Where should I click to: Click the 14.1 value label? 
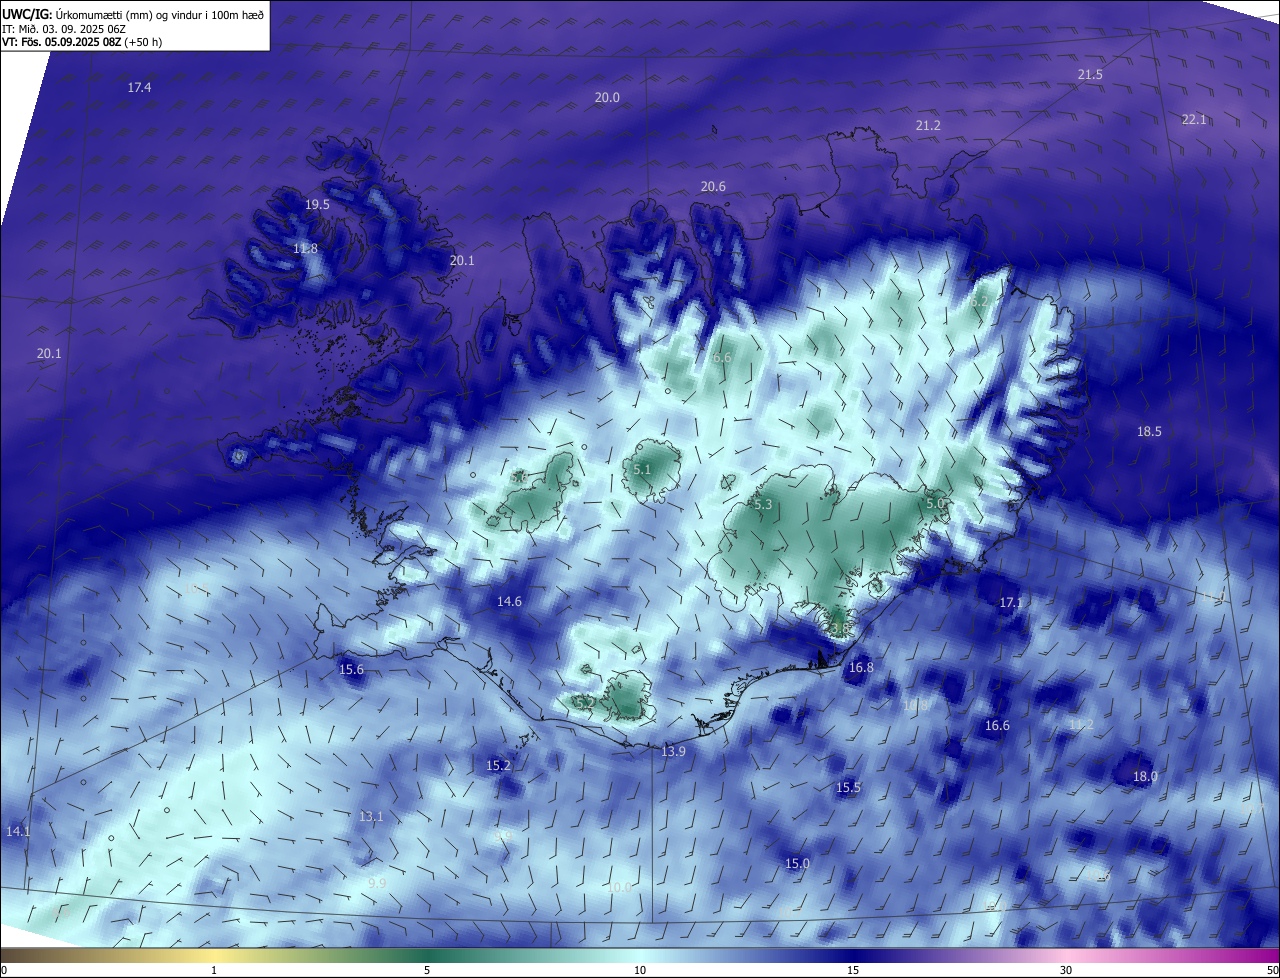[x=18, y=832]
